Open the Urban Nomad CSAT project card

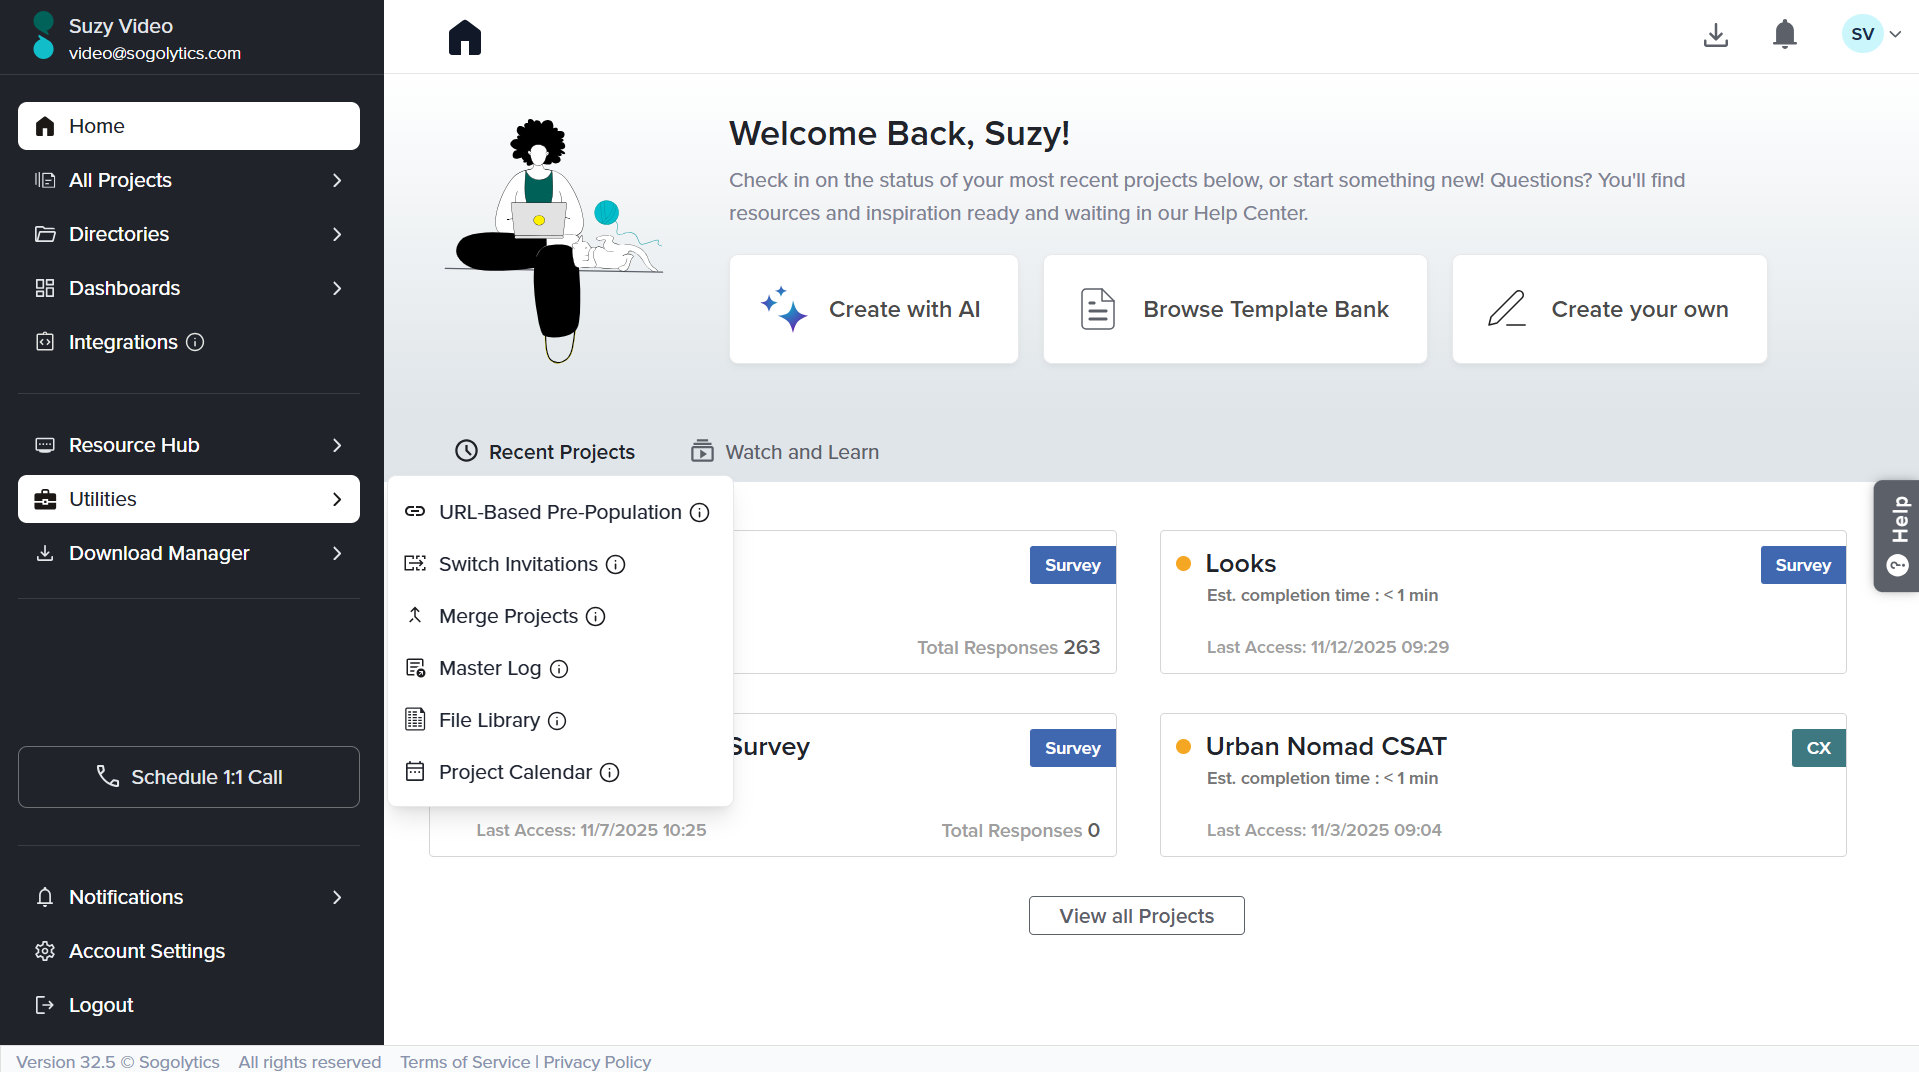pyautogui.click(x=1325, y=747)
